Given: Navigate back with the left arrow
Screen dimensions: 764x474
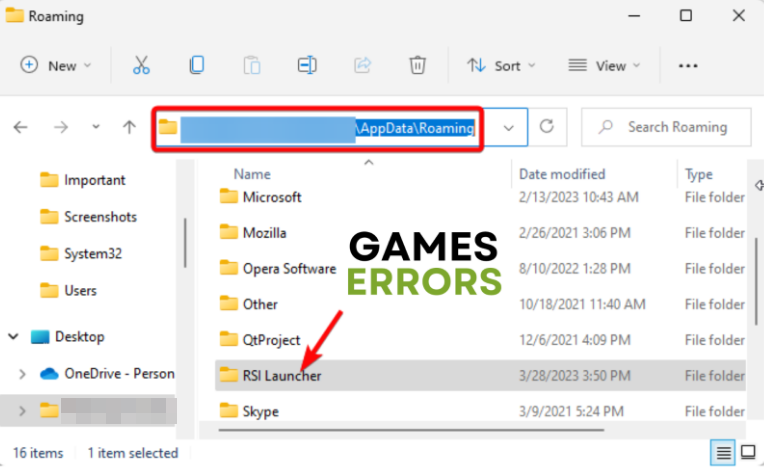Looking at the screenshot, I should pos(21,127).
